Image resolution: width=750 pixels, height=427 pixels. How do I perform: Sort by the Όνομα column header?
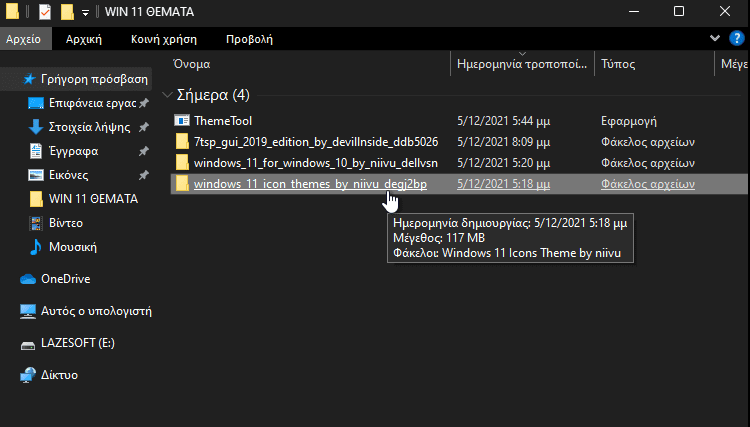coord(191,64)
